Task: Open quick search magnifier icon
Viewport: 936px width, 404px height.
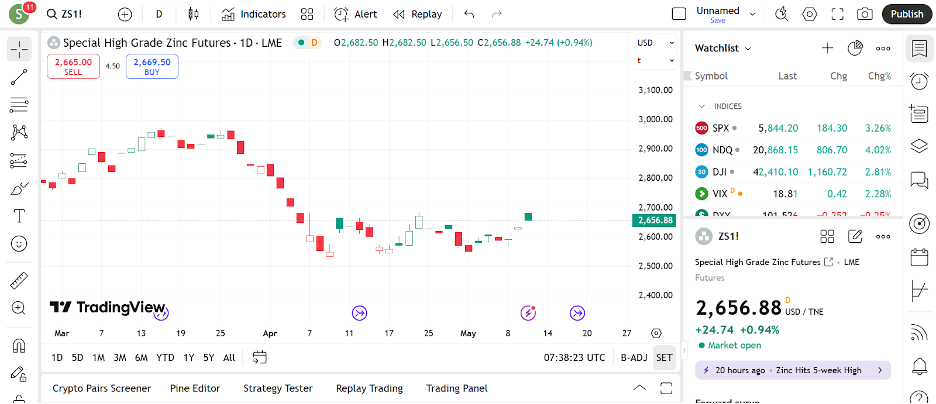Action: [782, 14]
